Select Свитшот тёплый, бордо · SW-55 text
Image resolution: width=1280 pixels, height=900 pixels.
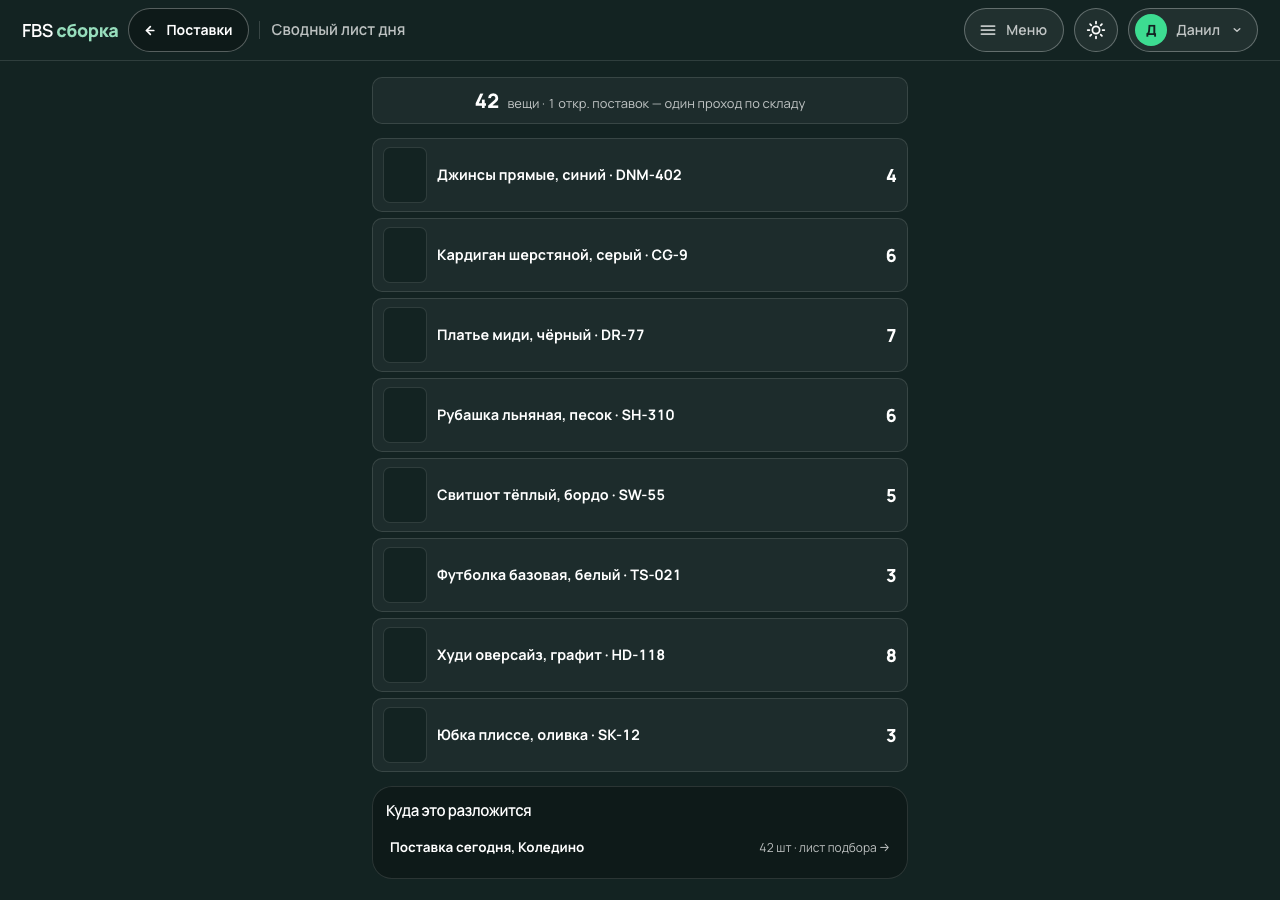[x=551, y=495]
